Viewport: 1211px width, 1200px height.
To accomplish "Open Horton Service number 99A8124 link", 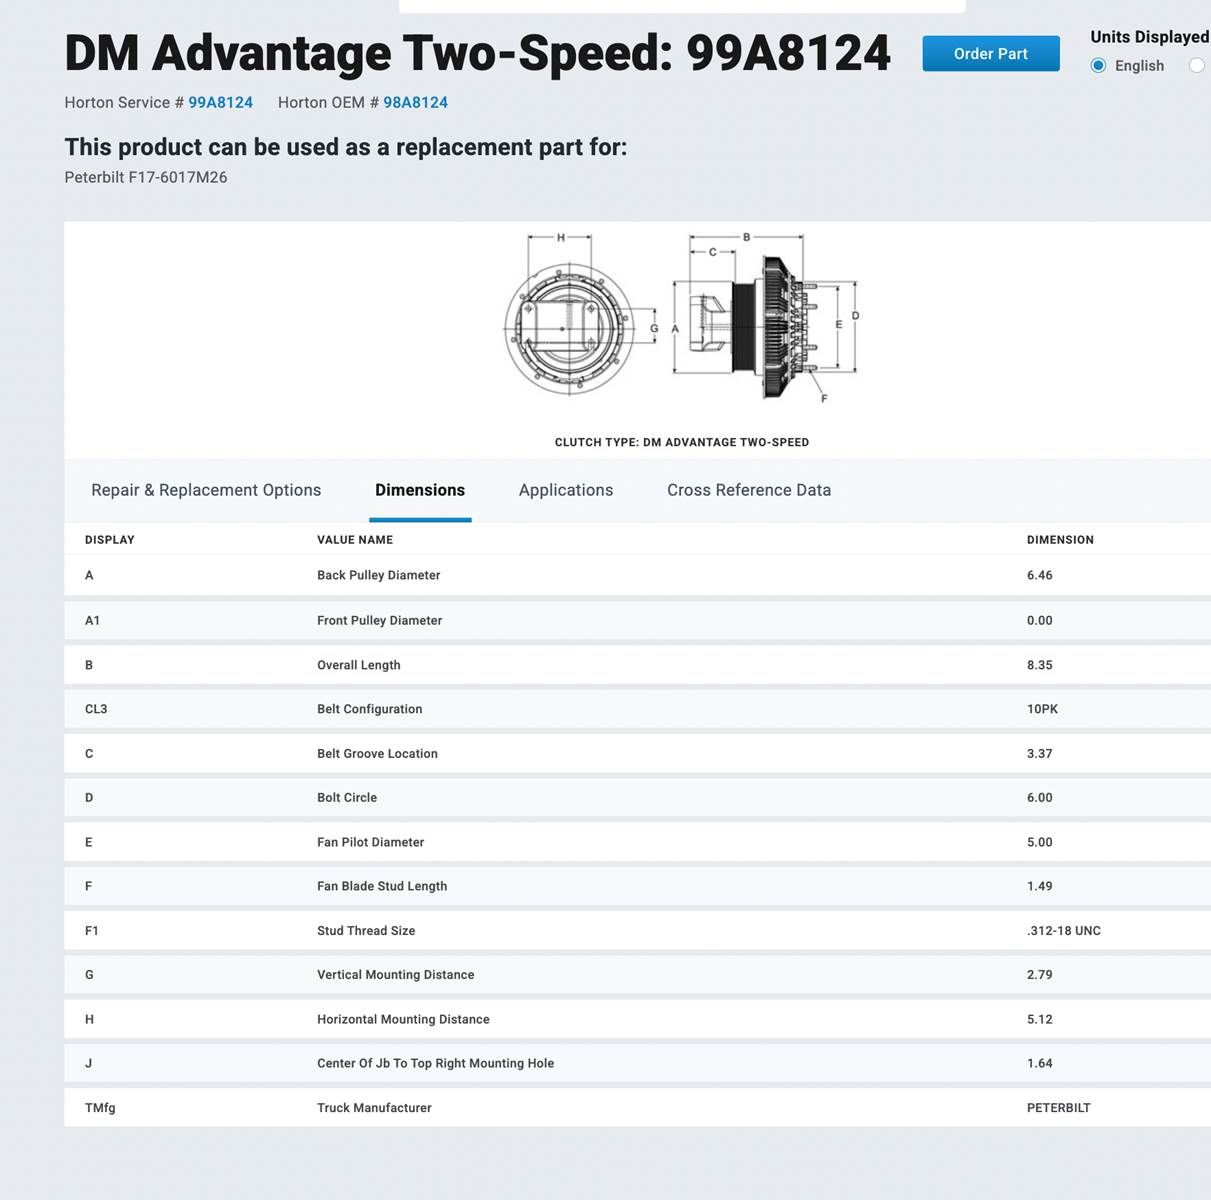I will [x=220, y=103].
